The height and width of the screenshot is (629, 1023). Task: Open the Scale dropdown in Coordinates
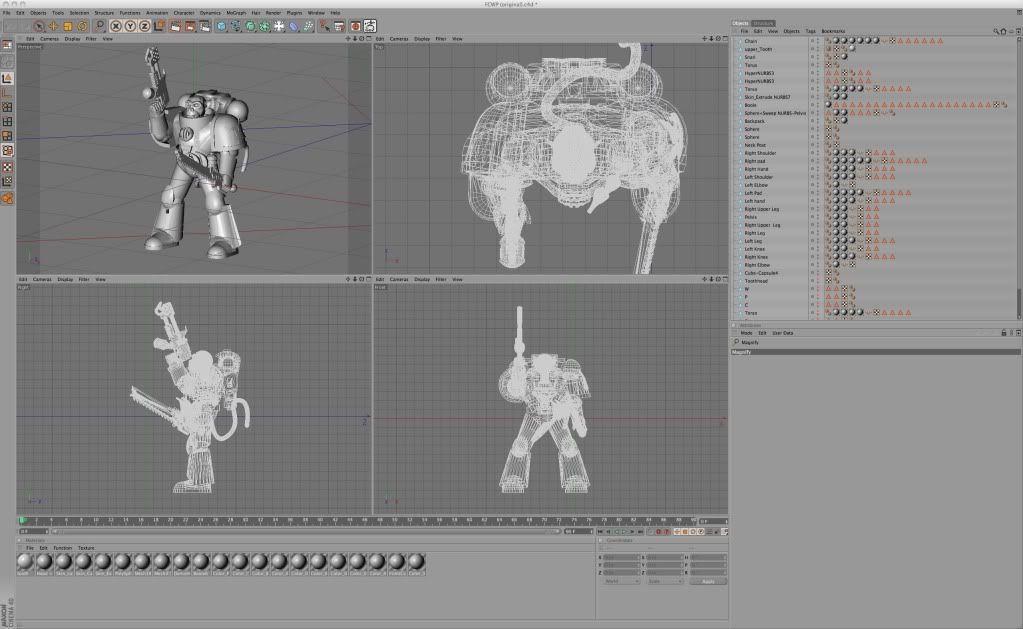point(664,581)
